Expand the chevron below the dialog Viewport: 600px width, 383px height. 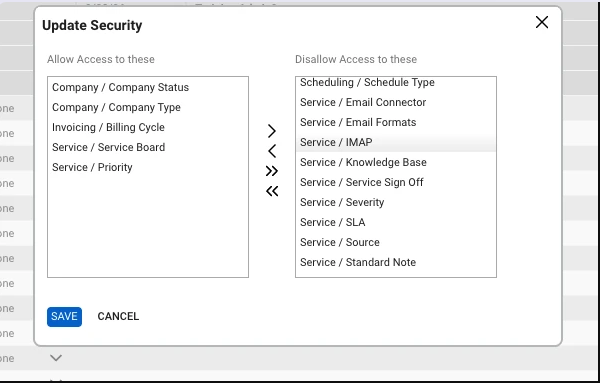pyautogui.click(x=56, y=358)
